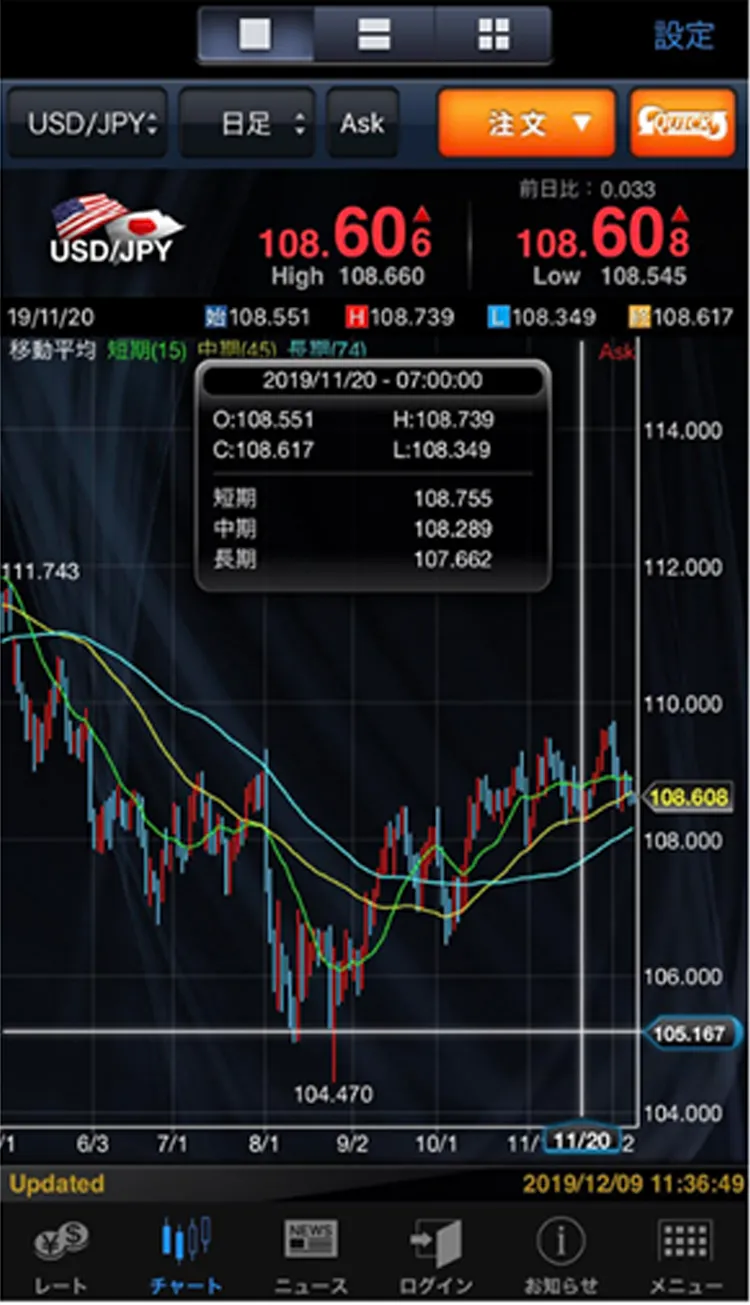Viewport: 750px width, 1305px height.
Task: Expand the USD/JPY currency pair selector
Action: (x=87, y=123)
